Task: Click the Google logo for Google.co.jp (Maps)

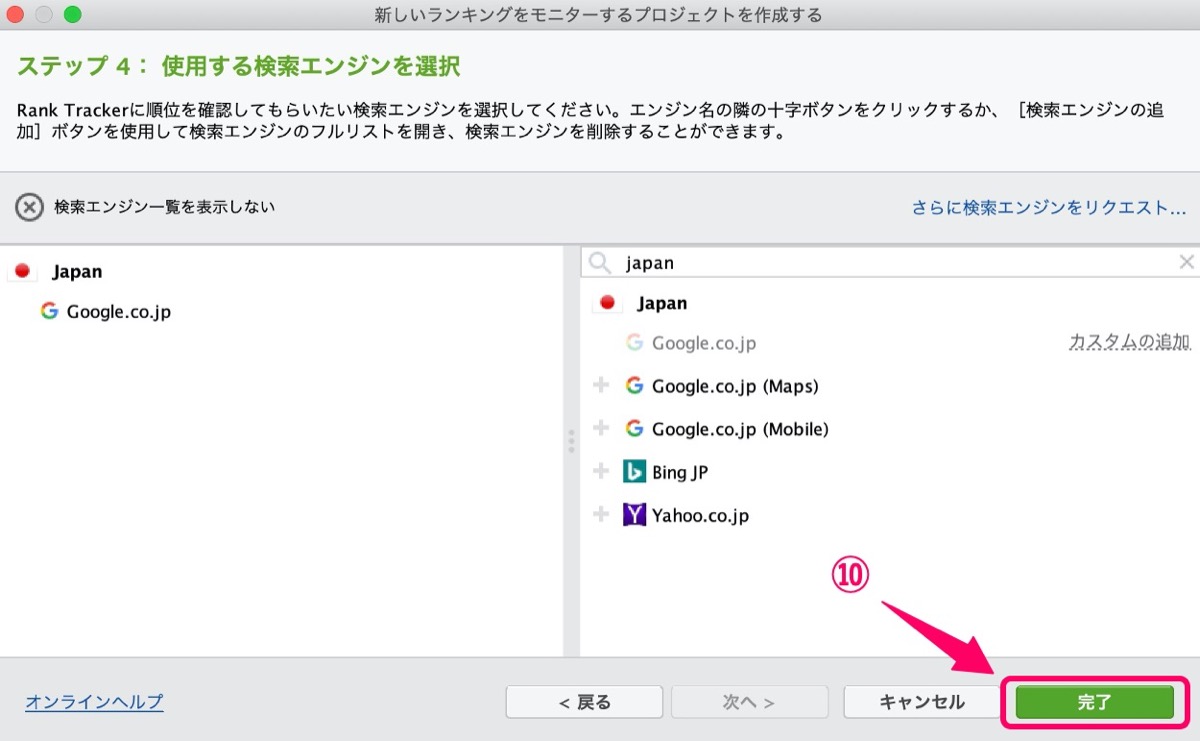Action: 634,385
